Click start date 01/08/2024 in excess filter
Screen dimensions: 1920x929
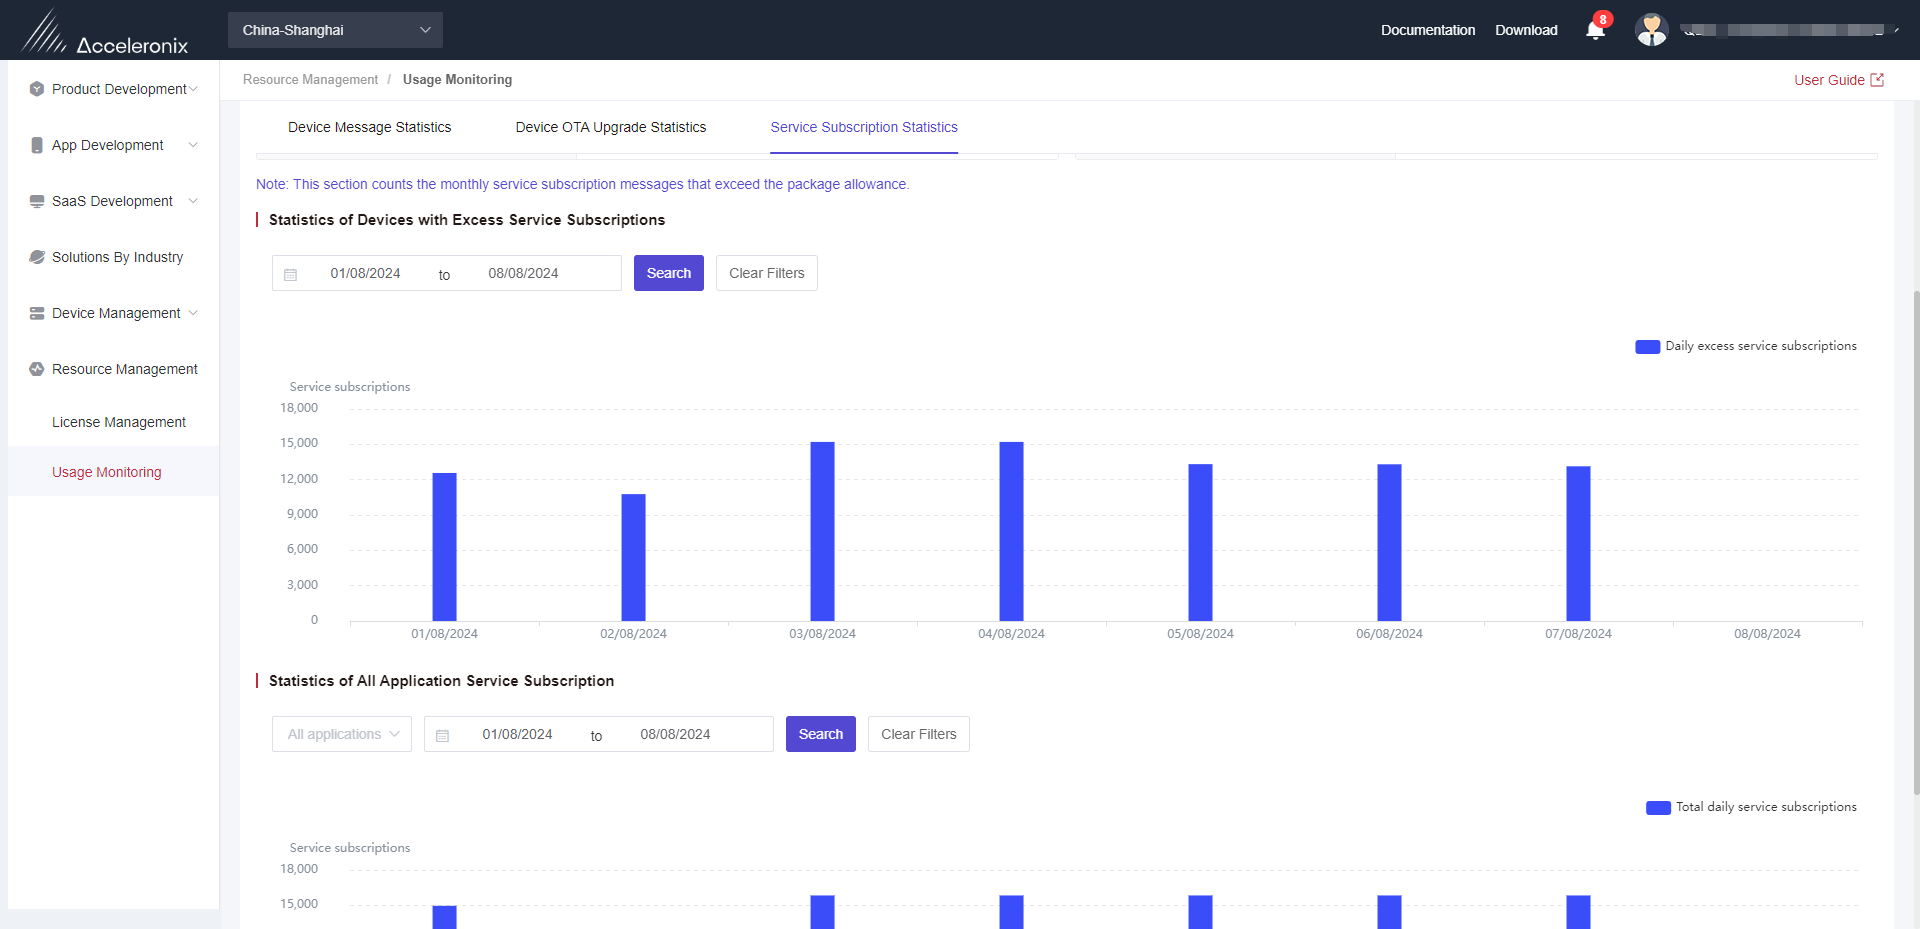click(x=365, y=273)
